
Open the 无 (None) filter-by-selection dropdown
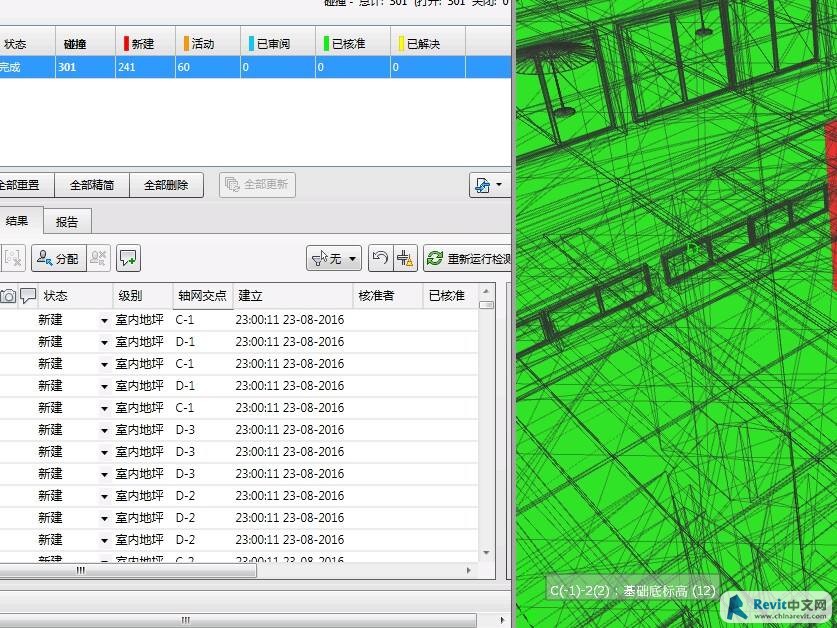[334, 258]
